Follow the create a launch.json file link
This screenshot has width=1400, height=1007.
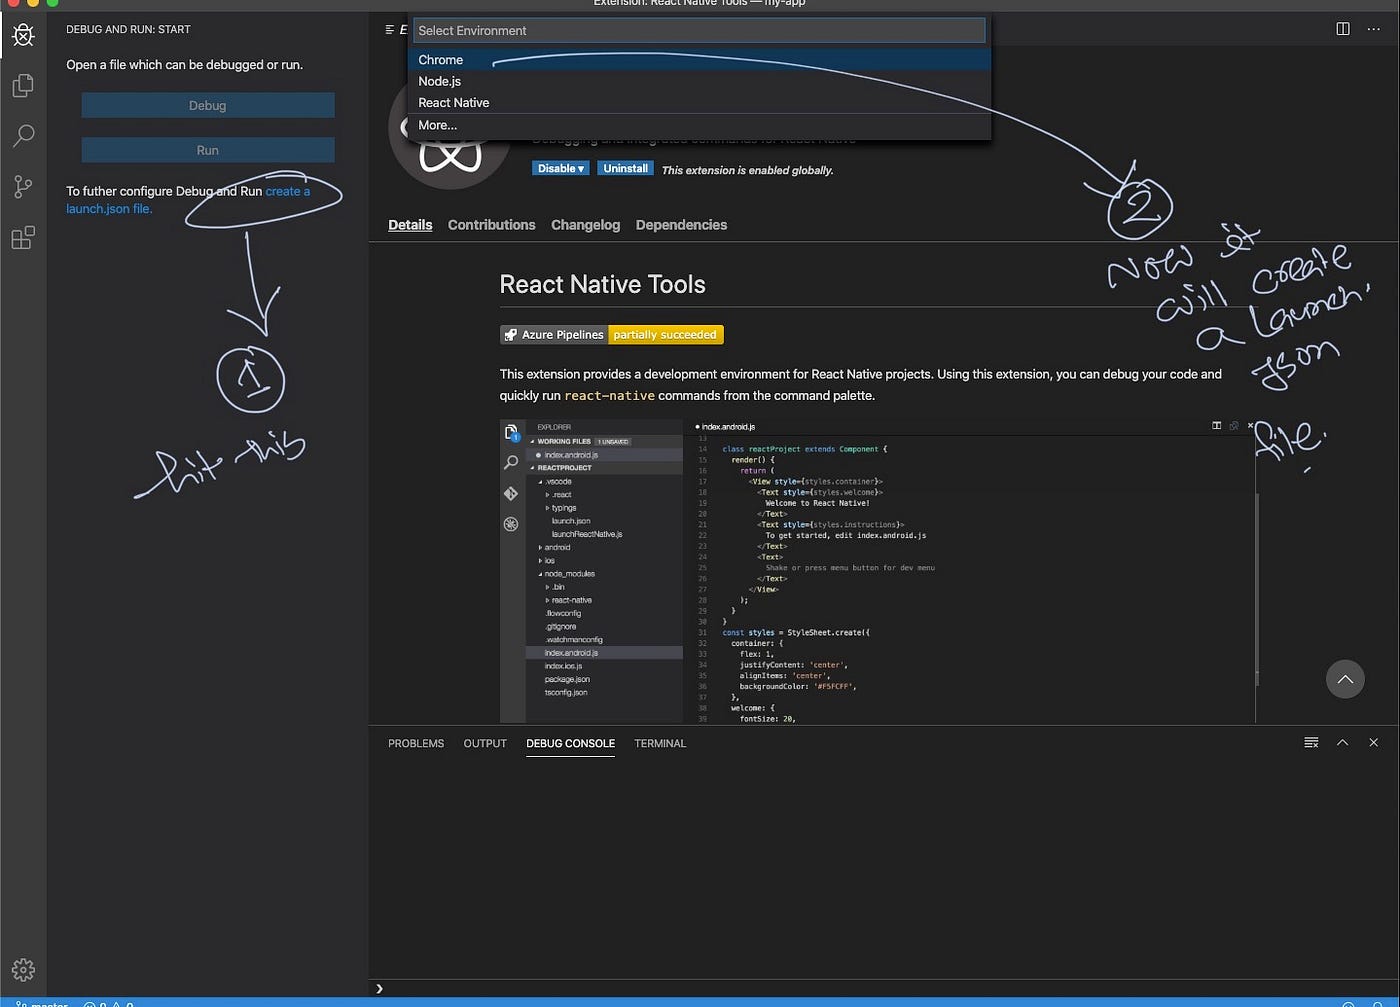point(286,190)
